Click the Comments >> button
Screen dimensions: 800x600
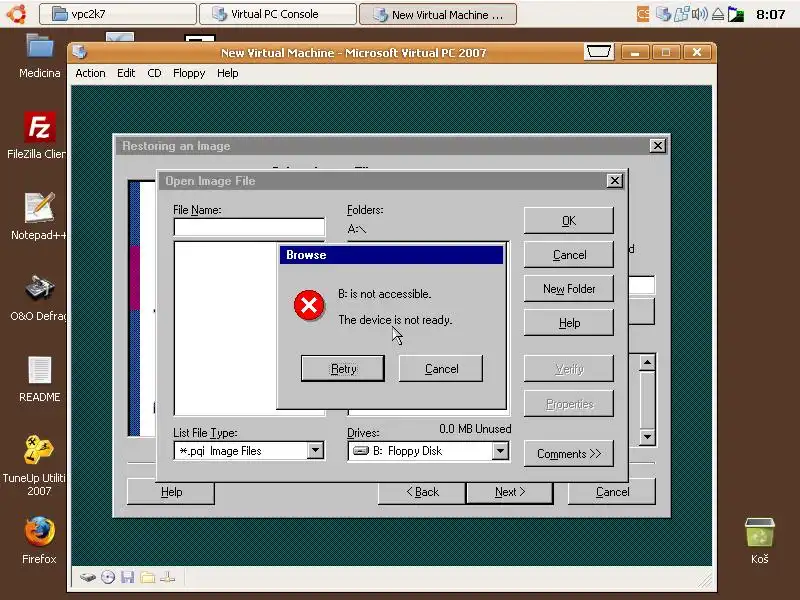[568, 454]
